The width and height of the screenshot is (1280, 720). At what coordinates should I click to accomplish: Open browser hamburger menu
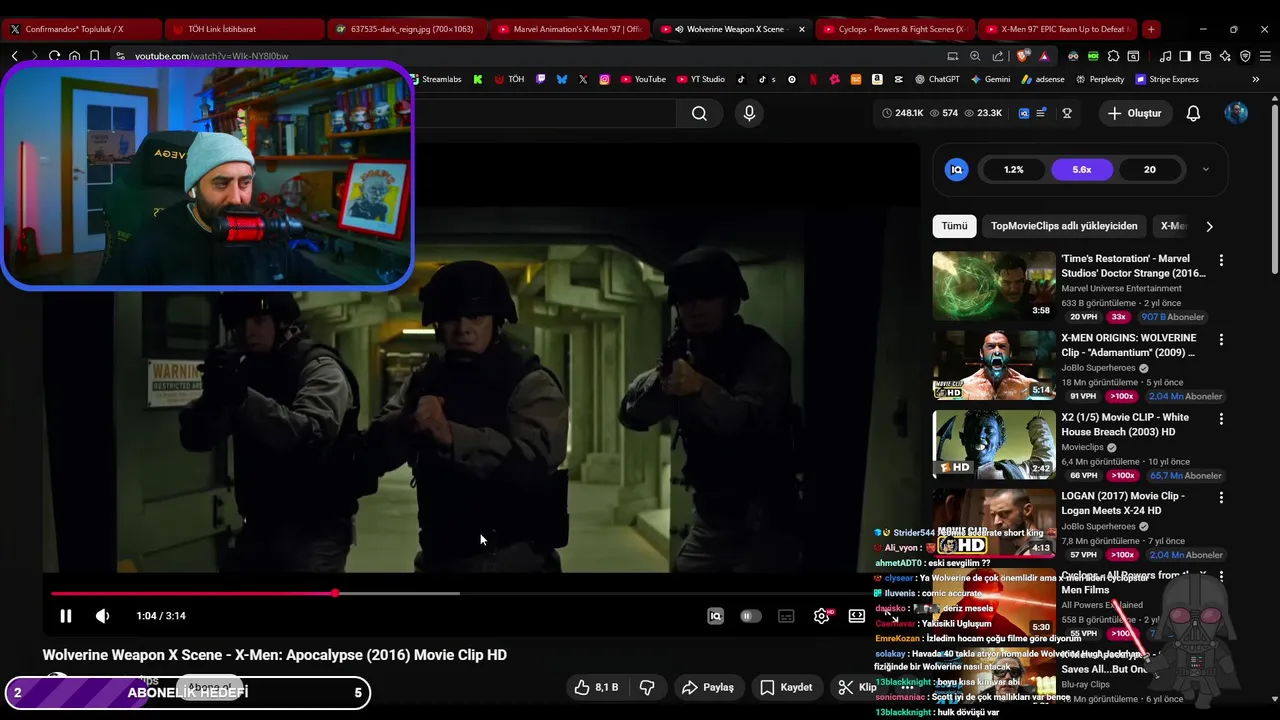coord(1265,56)
